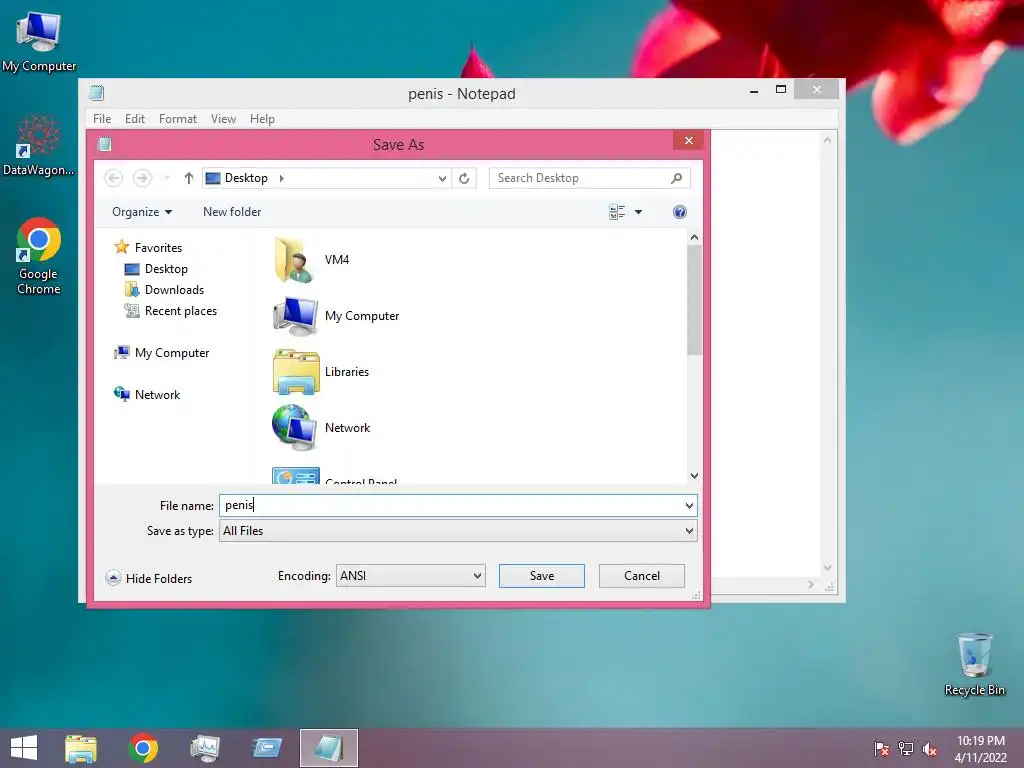
Task: Open the Task Manager taskbar icon
Action: (x=205, y=748)
